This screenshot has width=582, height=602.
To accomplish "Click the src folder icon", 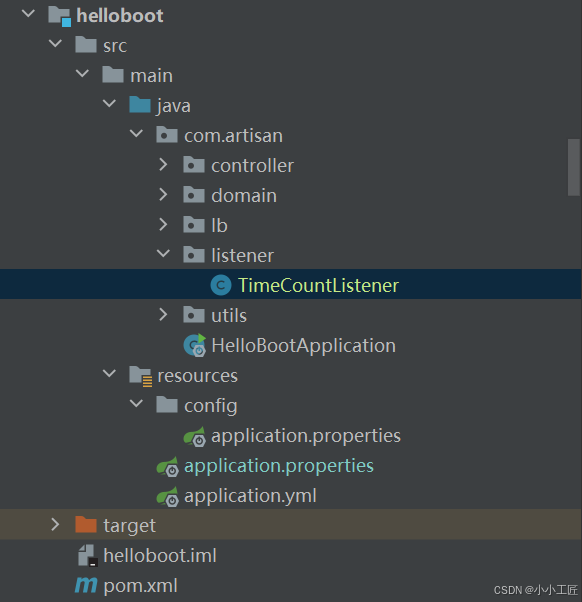I will pos(86,45).
